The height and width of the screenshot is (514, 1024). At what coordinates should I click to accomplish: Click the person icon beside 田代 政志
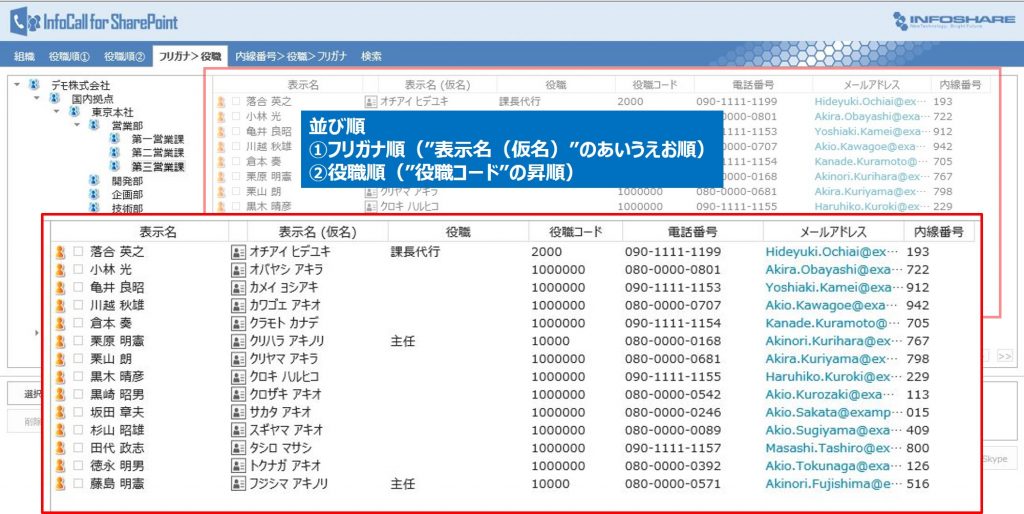61,448
